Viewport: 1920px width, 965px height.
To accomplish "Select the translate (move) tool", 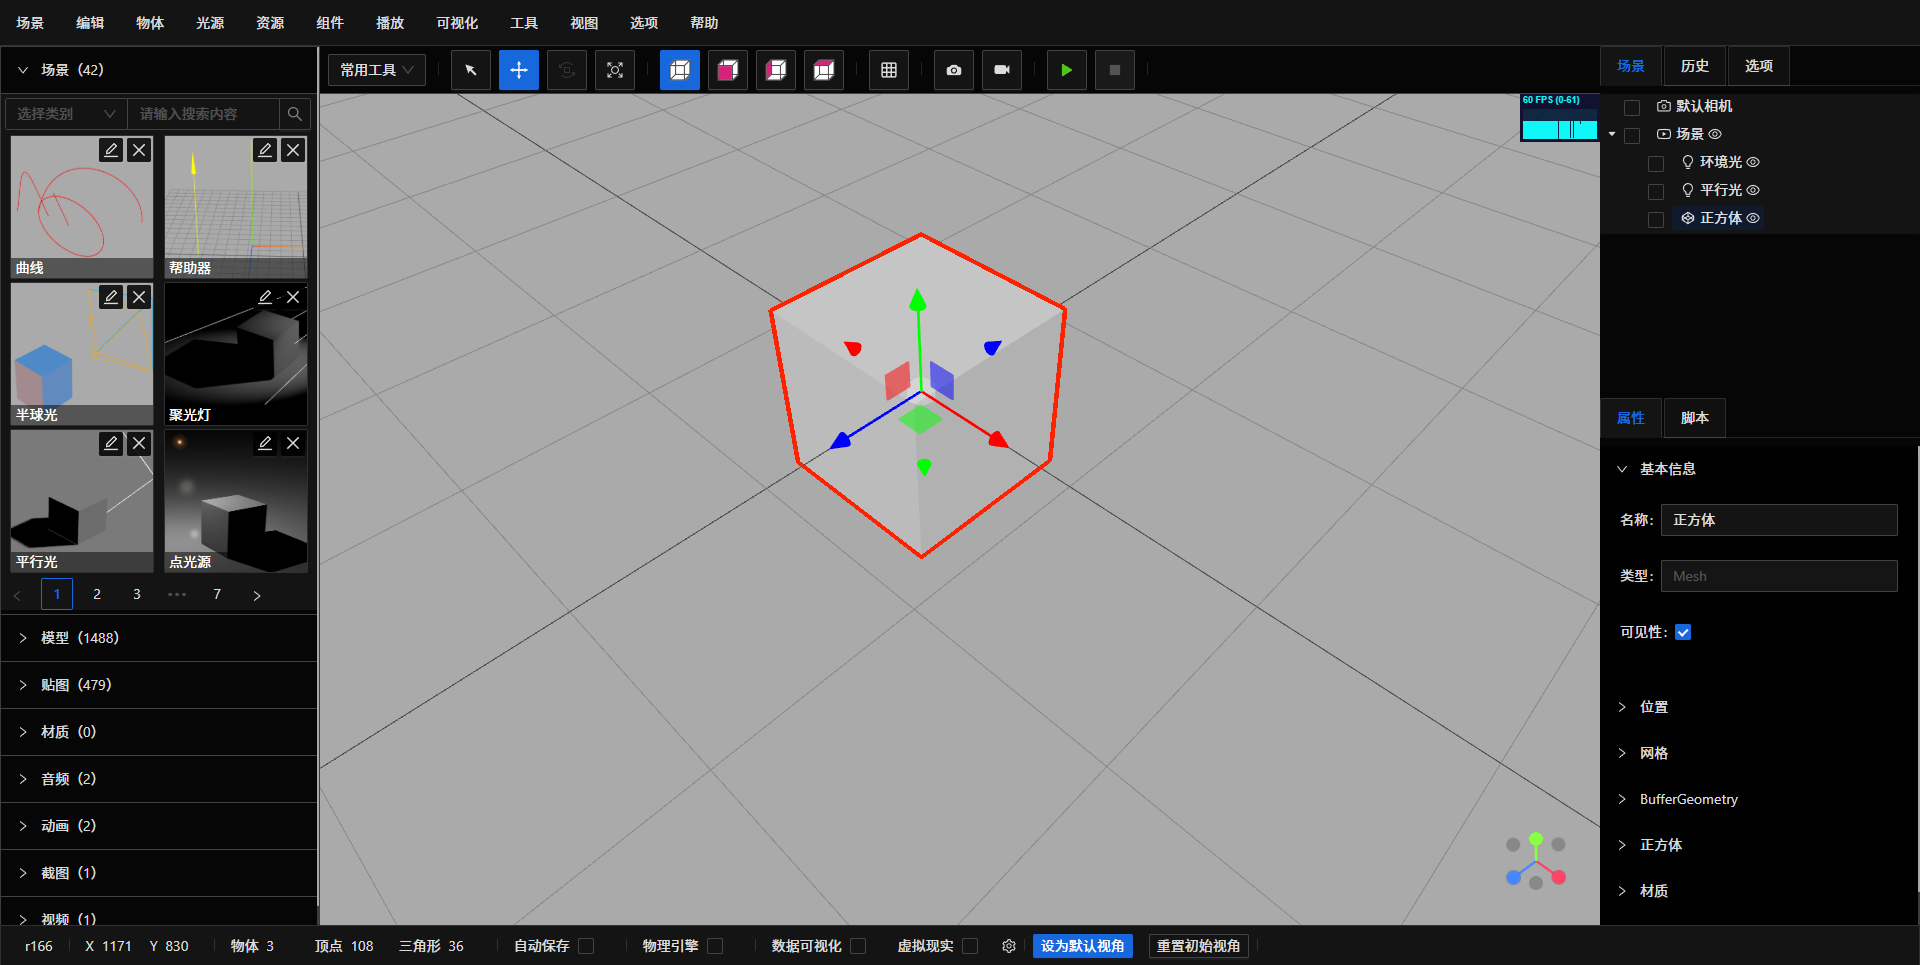I will click(x=518, y=70).
